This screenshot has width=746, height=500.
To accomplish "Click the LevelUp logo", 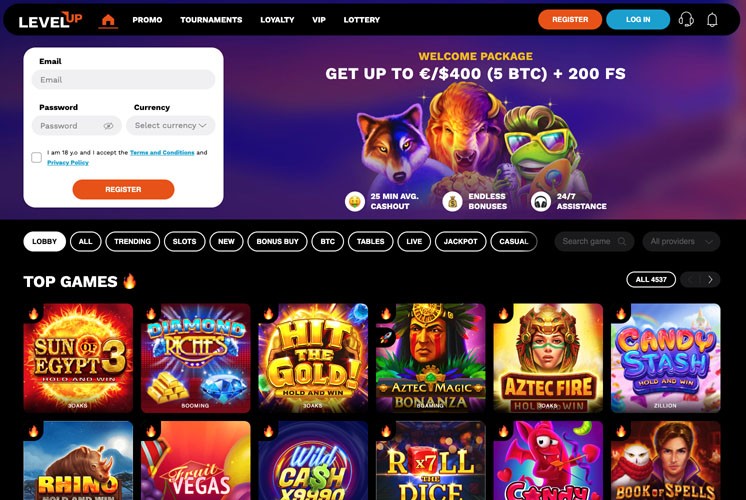I will tap(50, 20).
